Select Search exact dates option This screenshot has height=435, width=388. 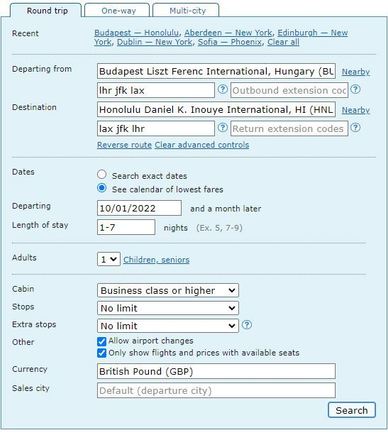coord(102,174)
